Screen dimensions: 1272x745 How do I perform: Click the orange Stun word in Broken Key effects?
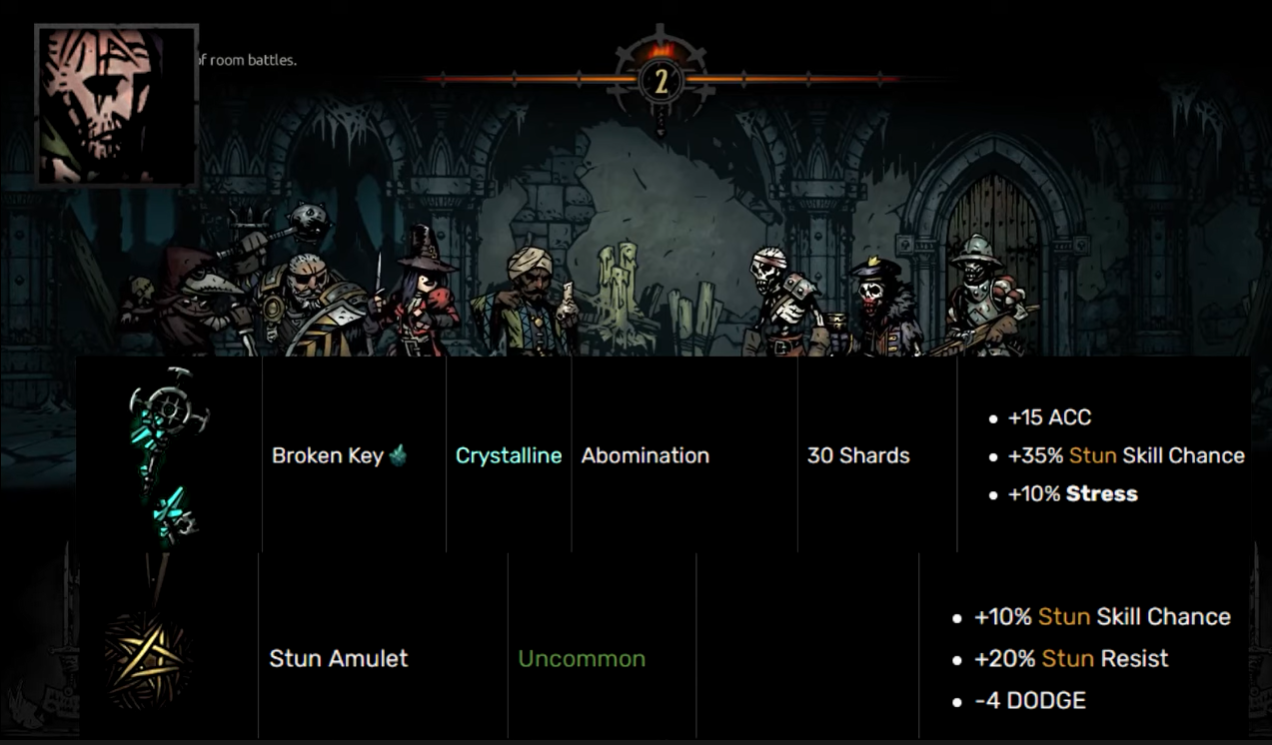[1092, 456]
